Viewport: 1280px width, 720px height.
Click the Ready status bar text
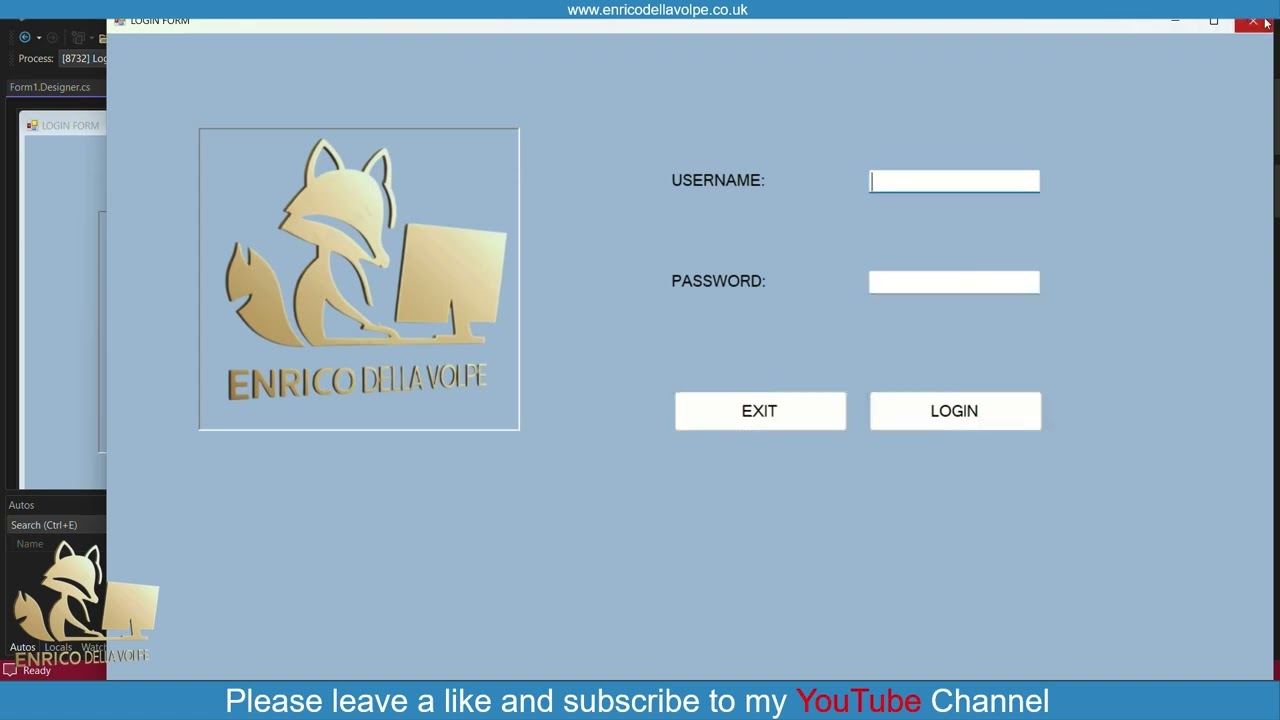pyautogui.click(x=37, y=671)
